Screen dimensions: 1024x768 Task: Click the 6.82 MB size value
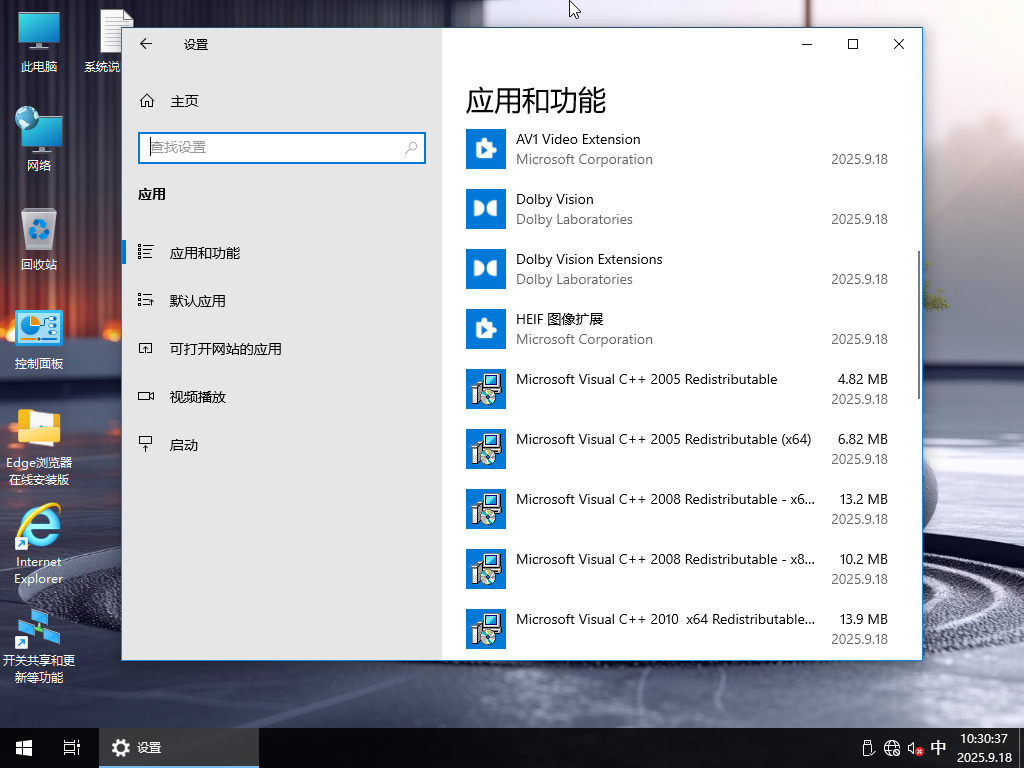coord(863,440)
